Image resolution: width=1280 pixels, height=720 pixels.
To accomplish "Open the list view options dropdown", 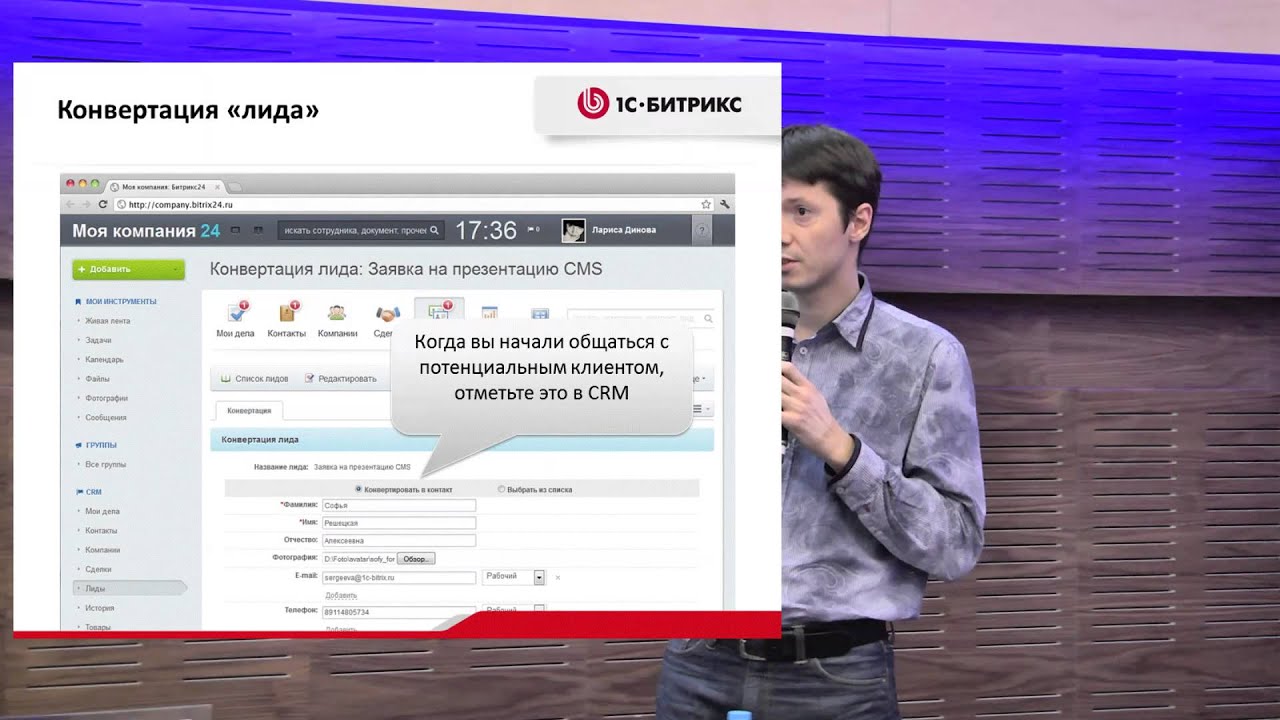I will (704, 409).
